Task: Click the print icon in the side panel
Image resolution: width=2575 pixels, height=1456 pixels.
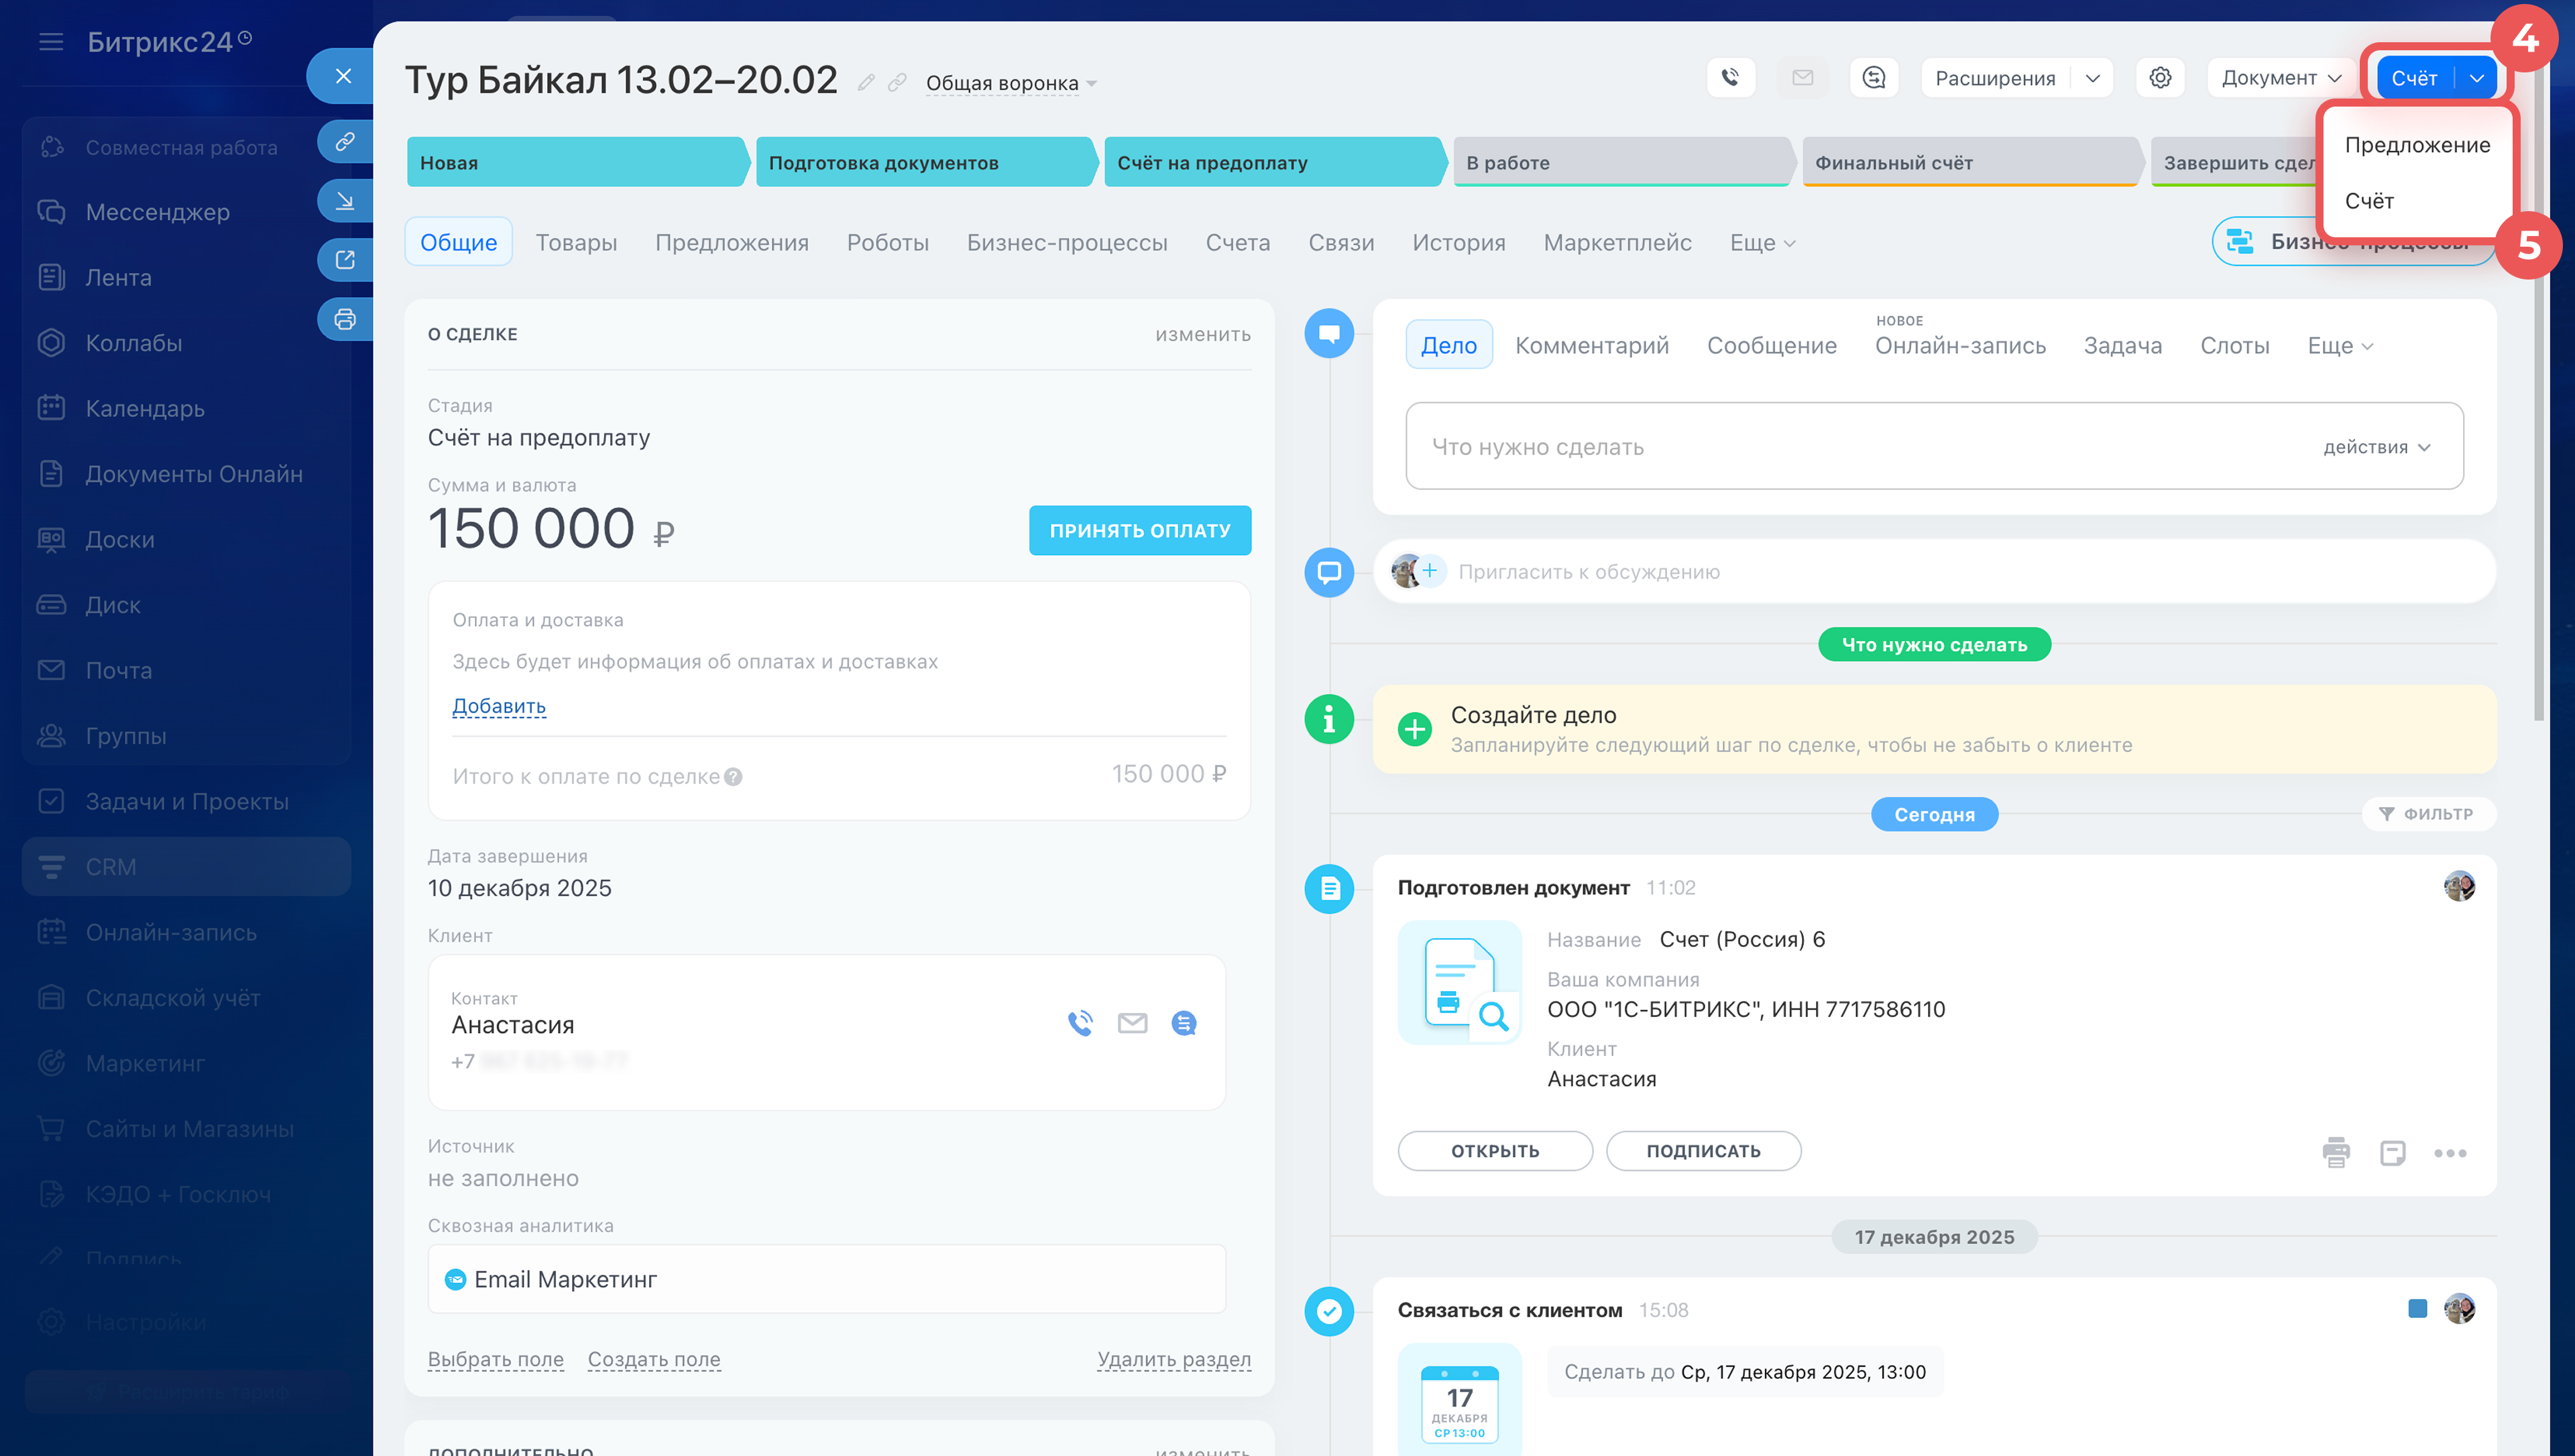Action: [345, 320]
